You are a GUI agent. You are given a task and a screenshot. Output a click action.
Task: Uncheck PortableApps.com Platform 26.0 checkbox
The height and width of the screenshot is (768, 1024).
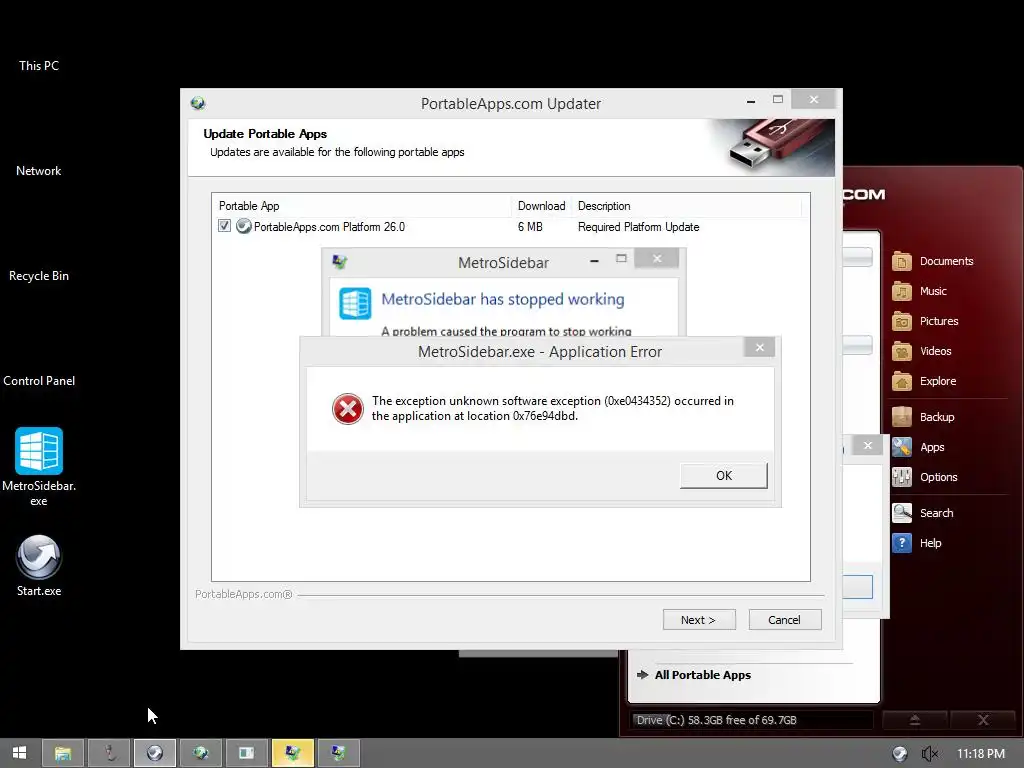[x=224, y=226]
